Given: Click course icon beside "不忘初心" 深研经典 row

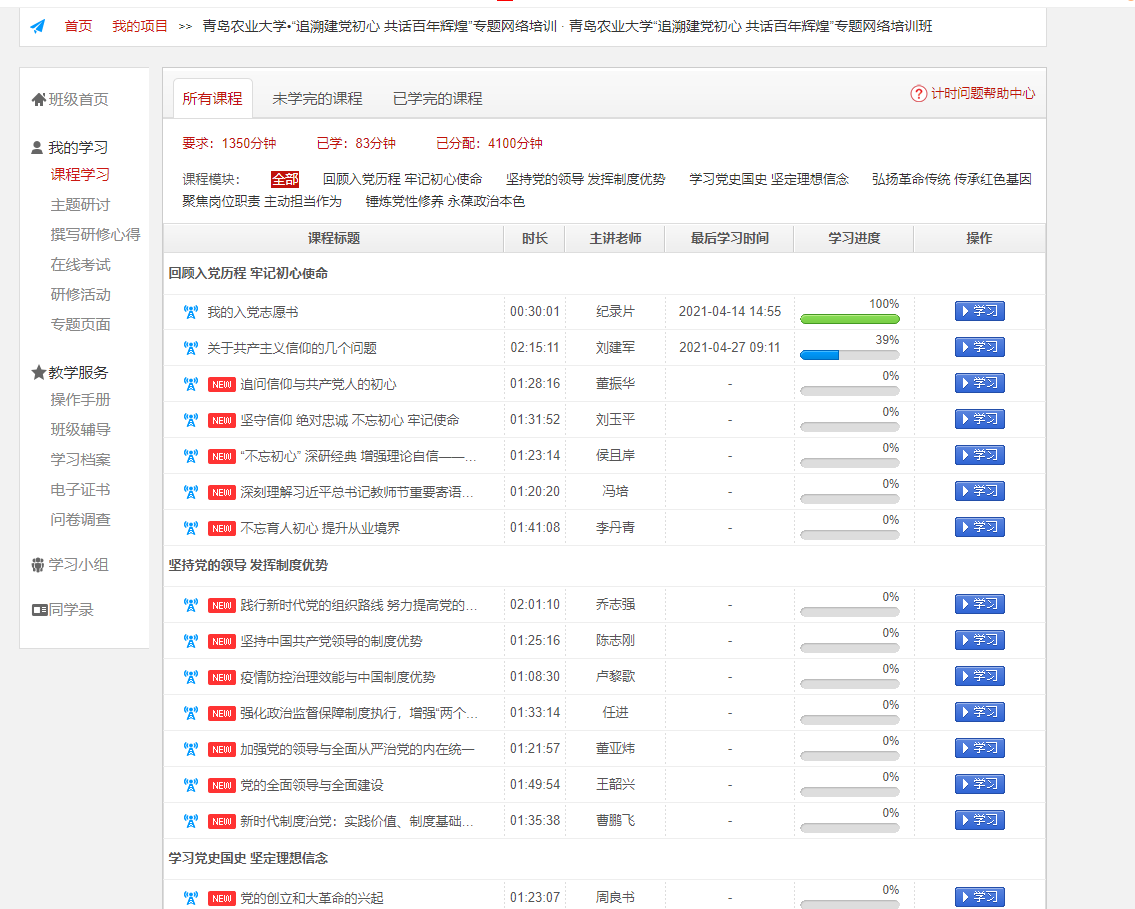Looking at the screenshot, I should (x=190, y=456).
